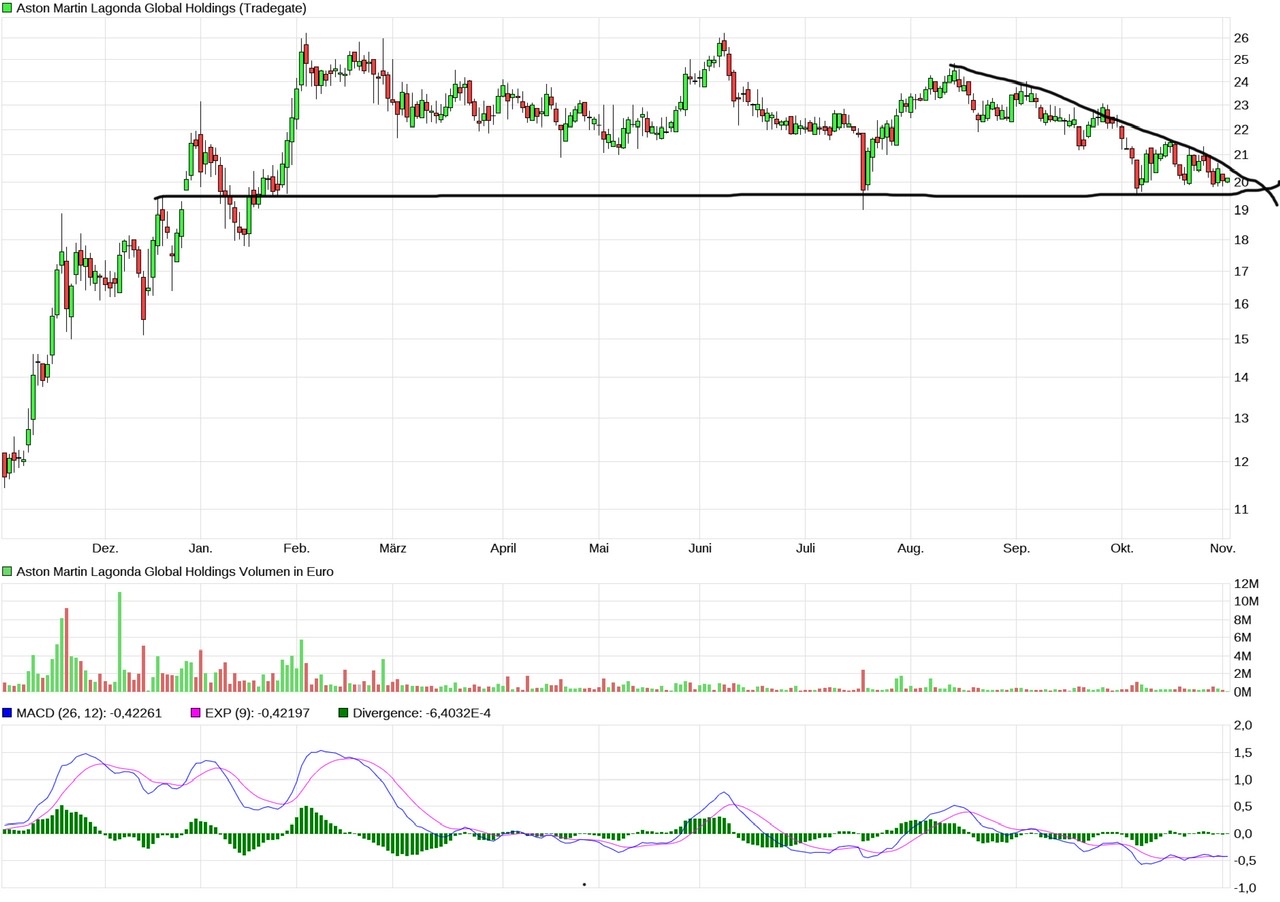Click the '26' price axis label
The height and width of the screenshot is (902, 1280).
[1241, 38]
